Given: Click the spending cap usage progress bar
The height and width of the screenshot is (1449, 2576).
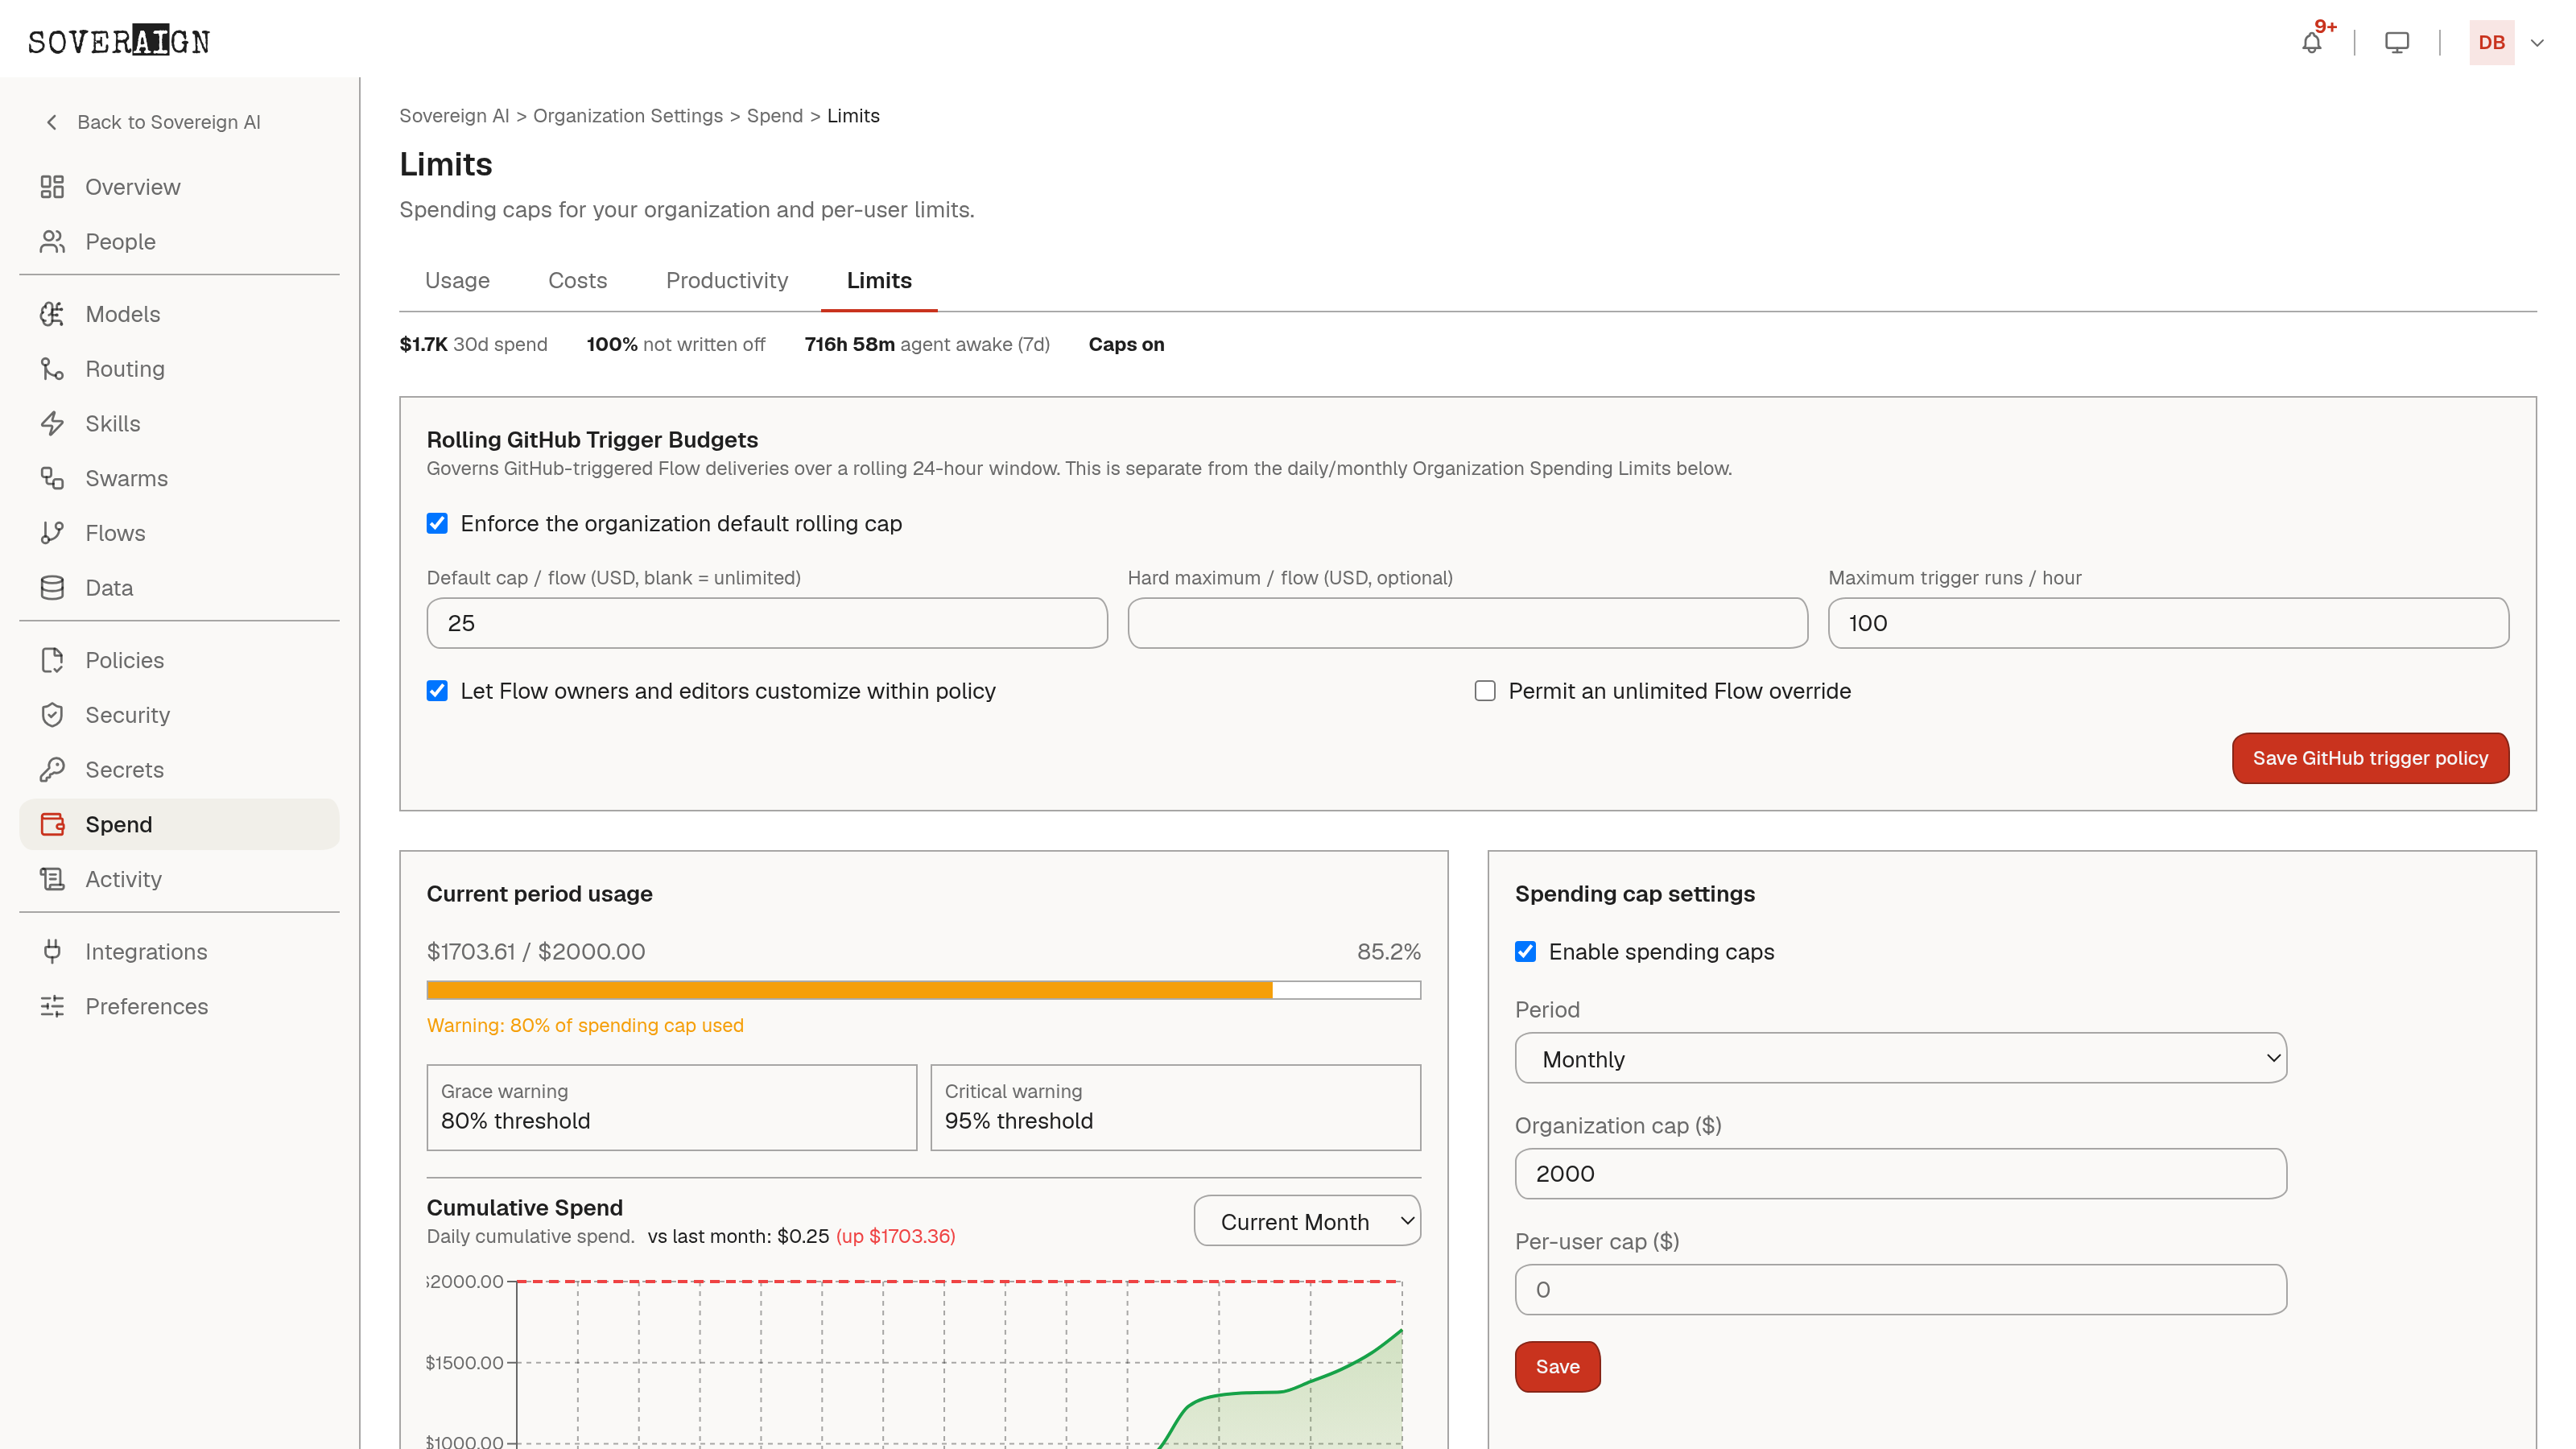Looking at the screenshot, I should tap(923, 990).
